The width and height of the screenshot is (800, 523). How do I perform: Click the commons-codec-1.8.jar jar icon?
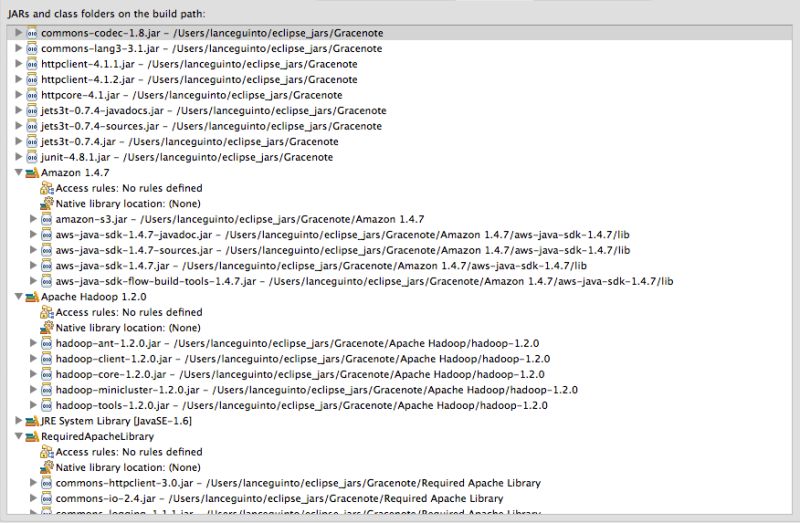(32, 33)
